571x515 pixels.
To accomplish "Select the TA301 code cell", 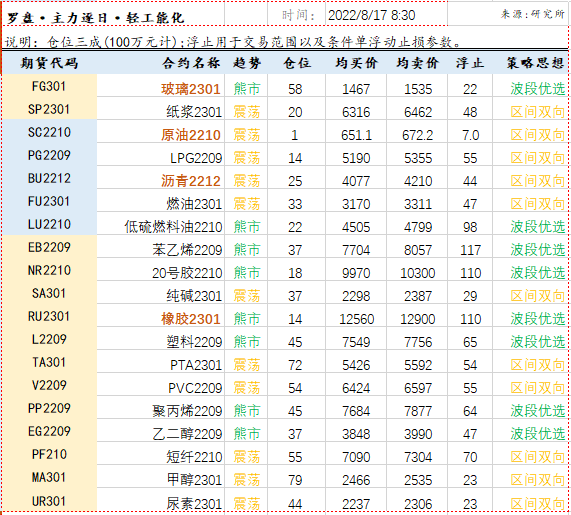I will tap(49, 362).
